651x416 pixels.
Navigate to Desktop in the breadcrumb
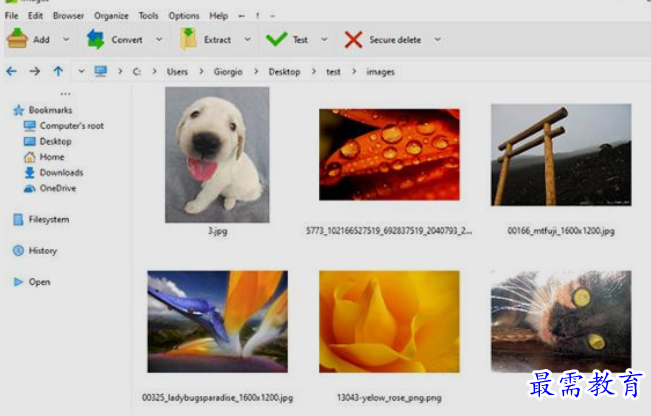[x=284, y=72]
